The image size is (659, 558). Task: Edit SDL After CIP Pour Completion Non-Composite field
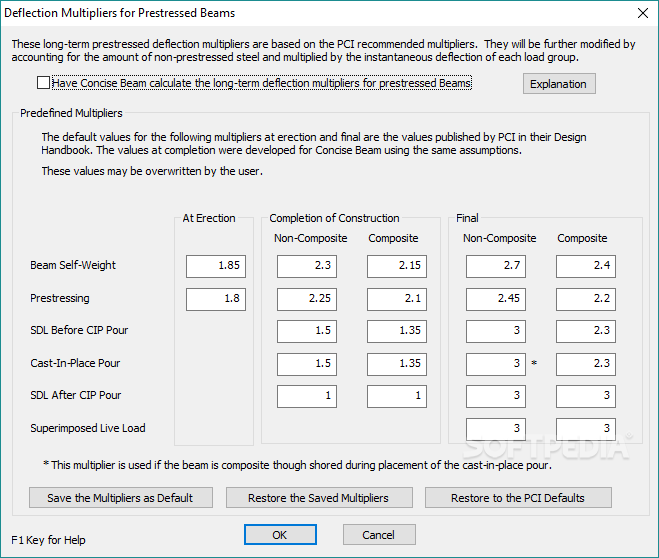pyautogui.click(x=307, y=396)
